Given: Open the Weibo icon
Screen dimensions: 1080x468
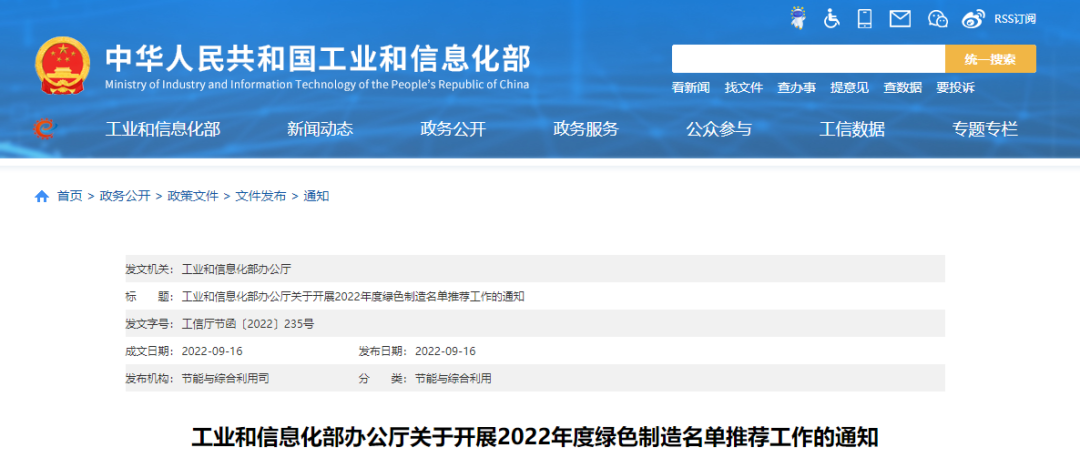Looking at the screenshot, I should tap(973, 18).
